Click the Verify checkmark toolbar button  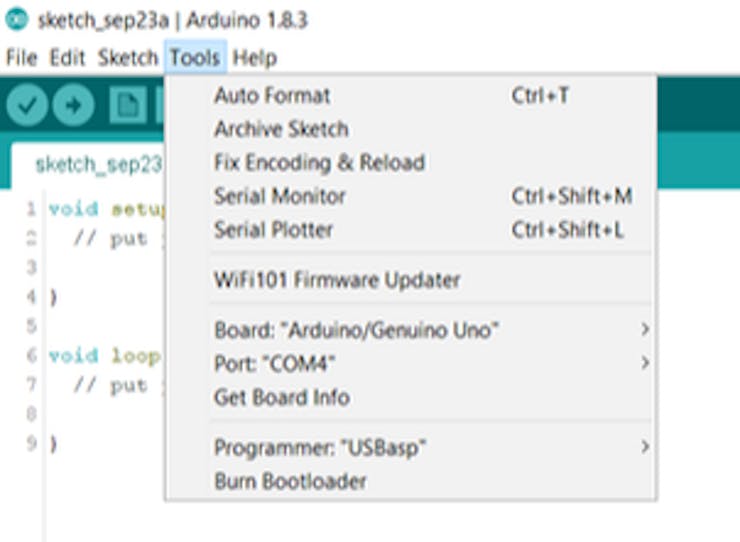27,105
